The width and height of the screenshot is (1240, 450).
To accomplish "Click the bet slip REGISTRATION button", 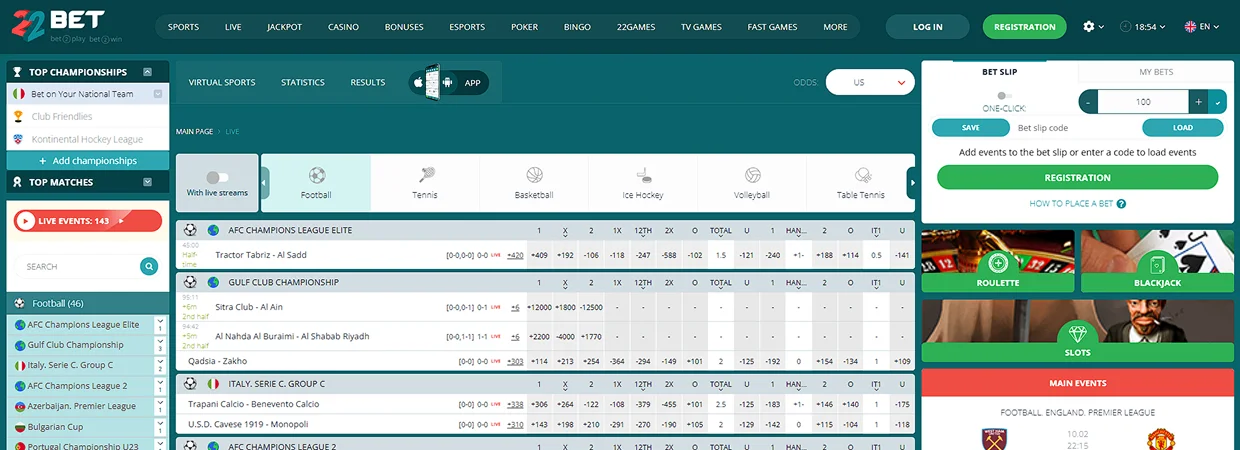I will pos(1077,177).
